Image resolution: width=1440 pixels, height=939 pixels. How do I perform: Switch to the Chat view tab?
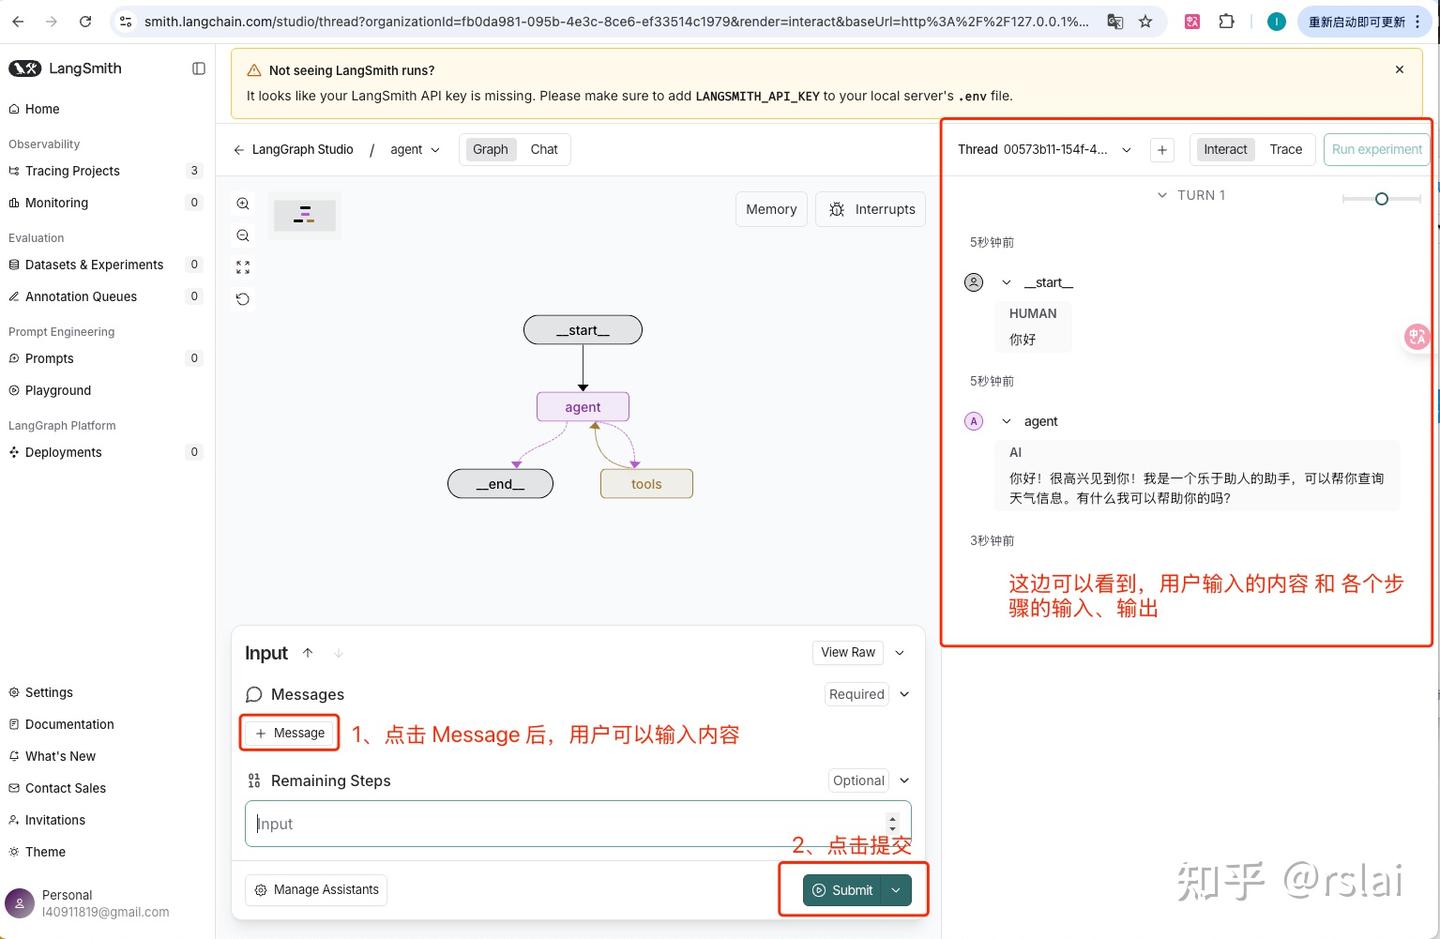544,150
